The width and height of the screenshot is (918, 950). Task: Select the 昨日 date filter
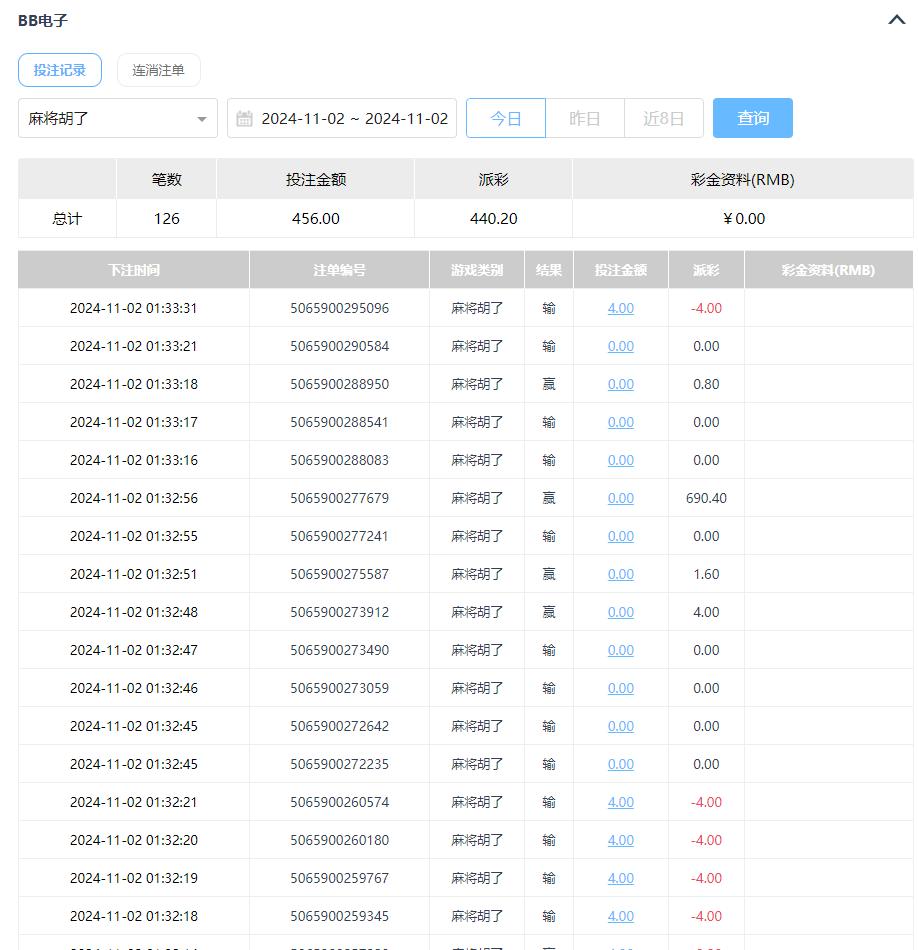point(585,118)
